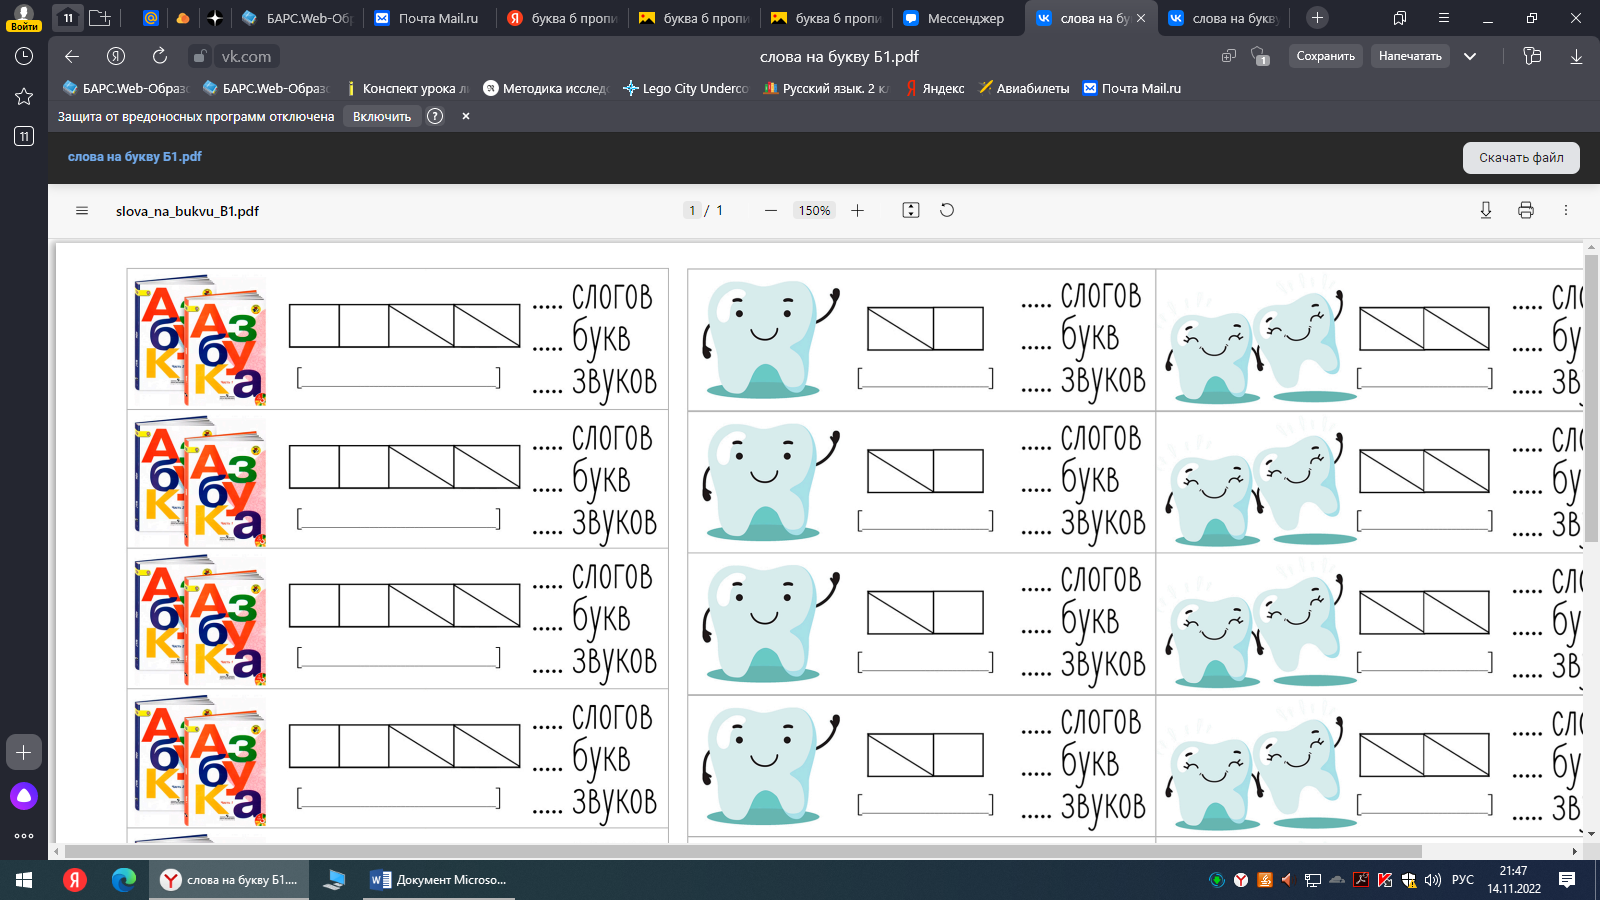Launch Alice assistant purple icon
The width and height of the screenshot is (1600, 900).
click(x=24, y=796)
